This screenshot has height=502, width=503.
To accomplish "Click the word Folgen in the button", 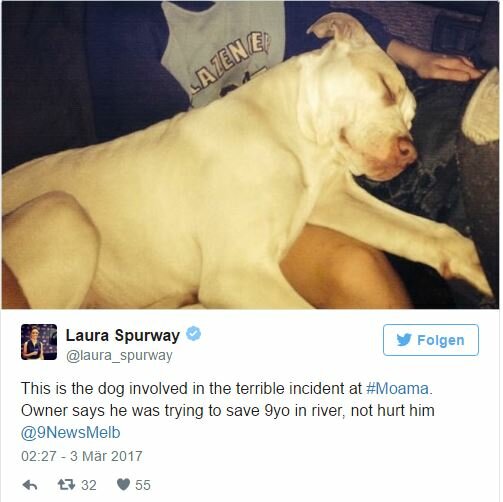I will point(441,340).
